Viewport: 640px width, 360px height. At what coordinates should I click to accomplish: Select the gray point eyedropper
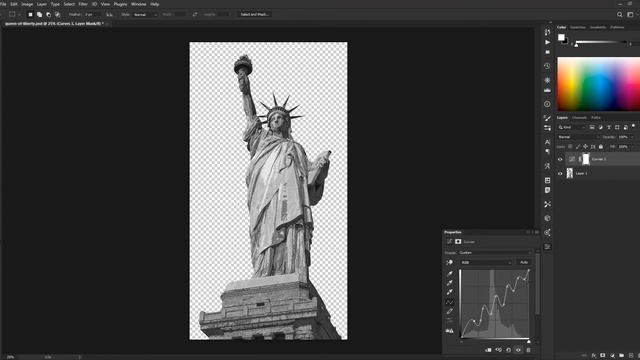tap(450, 283)
